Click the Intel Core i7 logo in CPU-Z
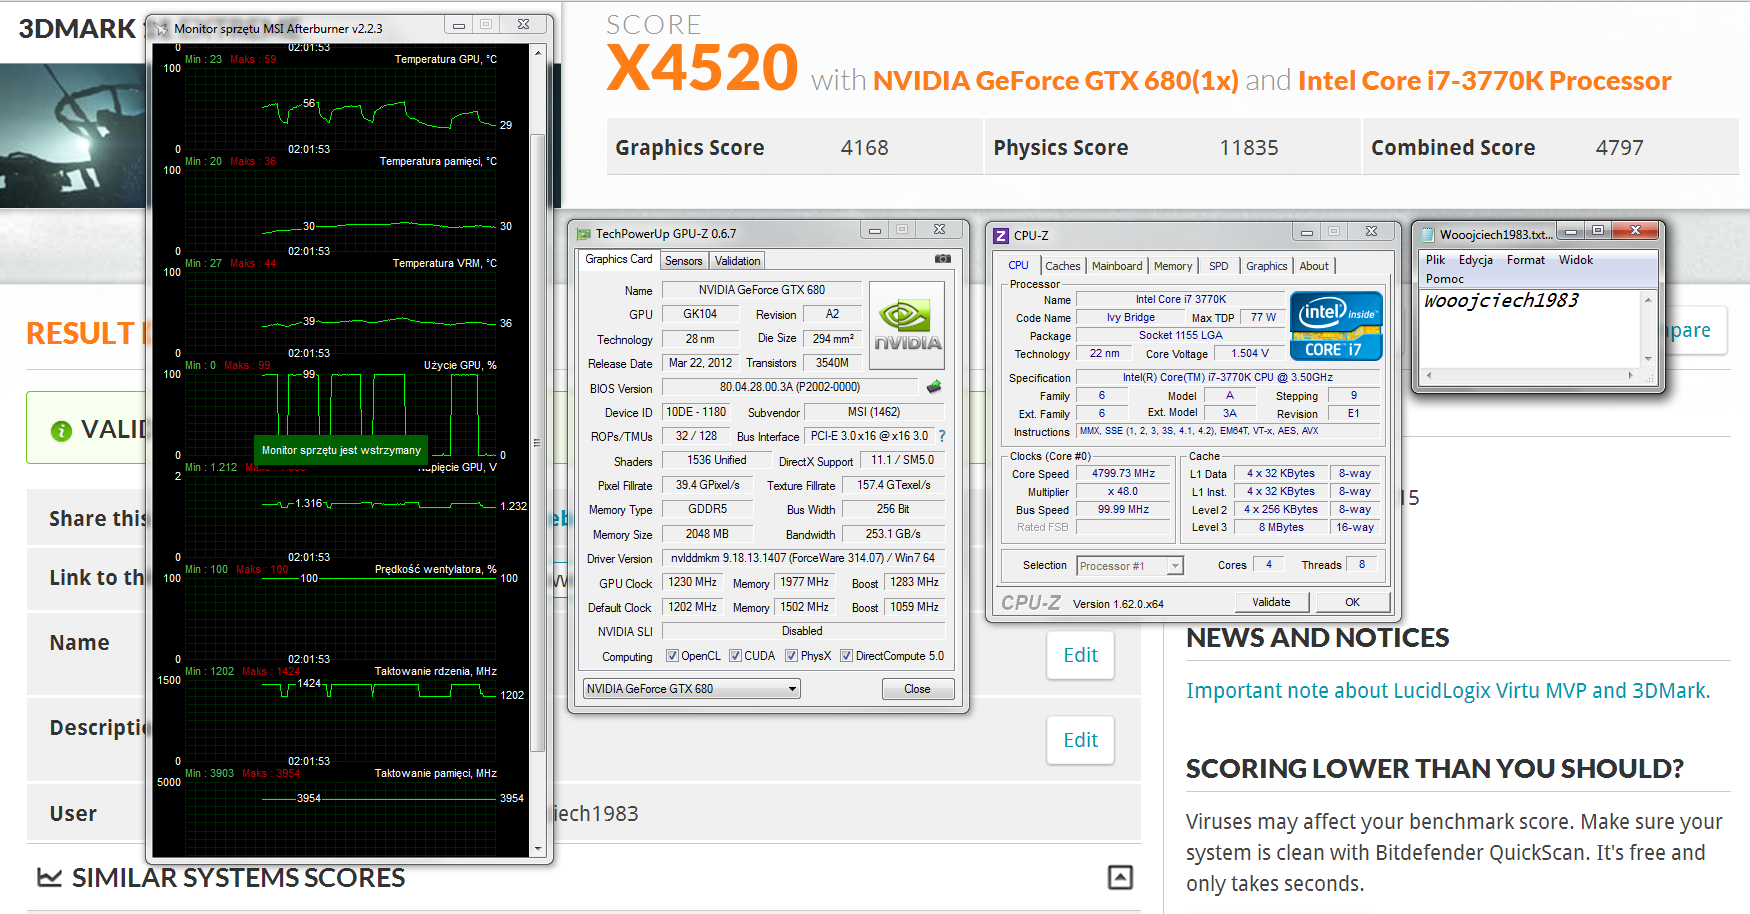Viewport: 1750px width, 914px height. point(1336,325)
